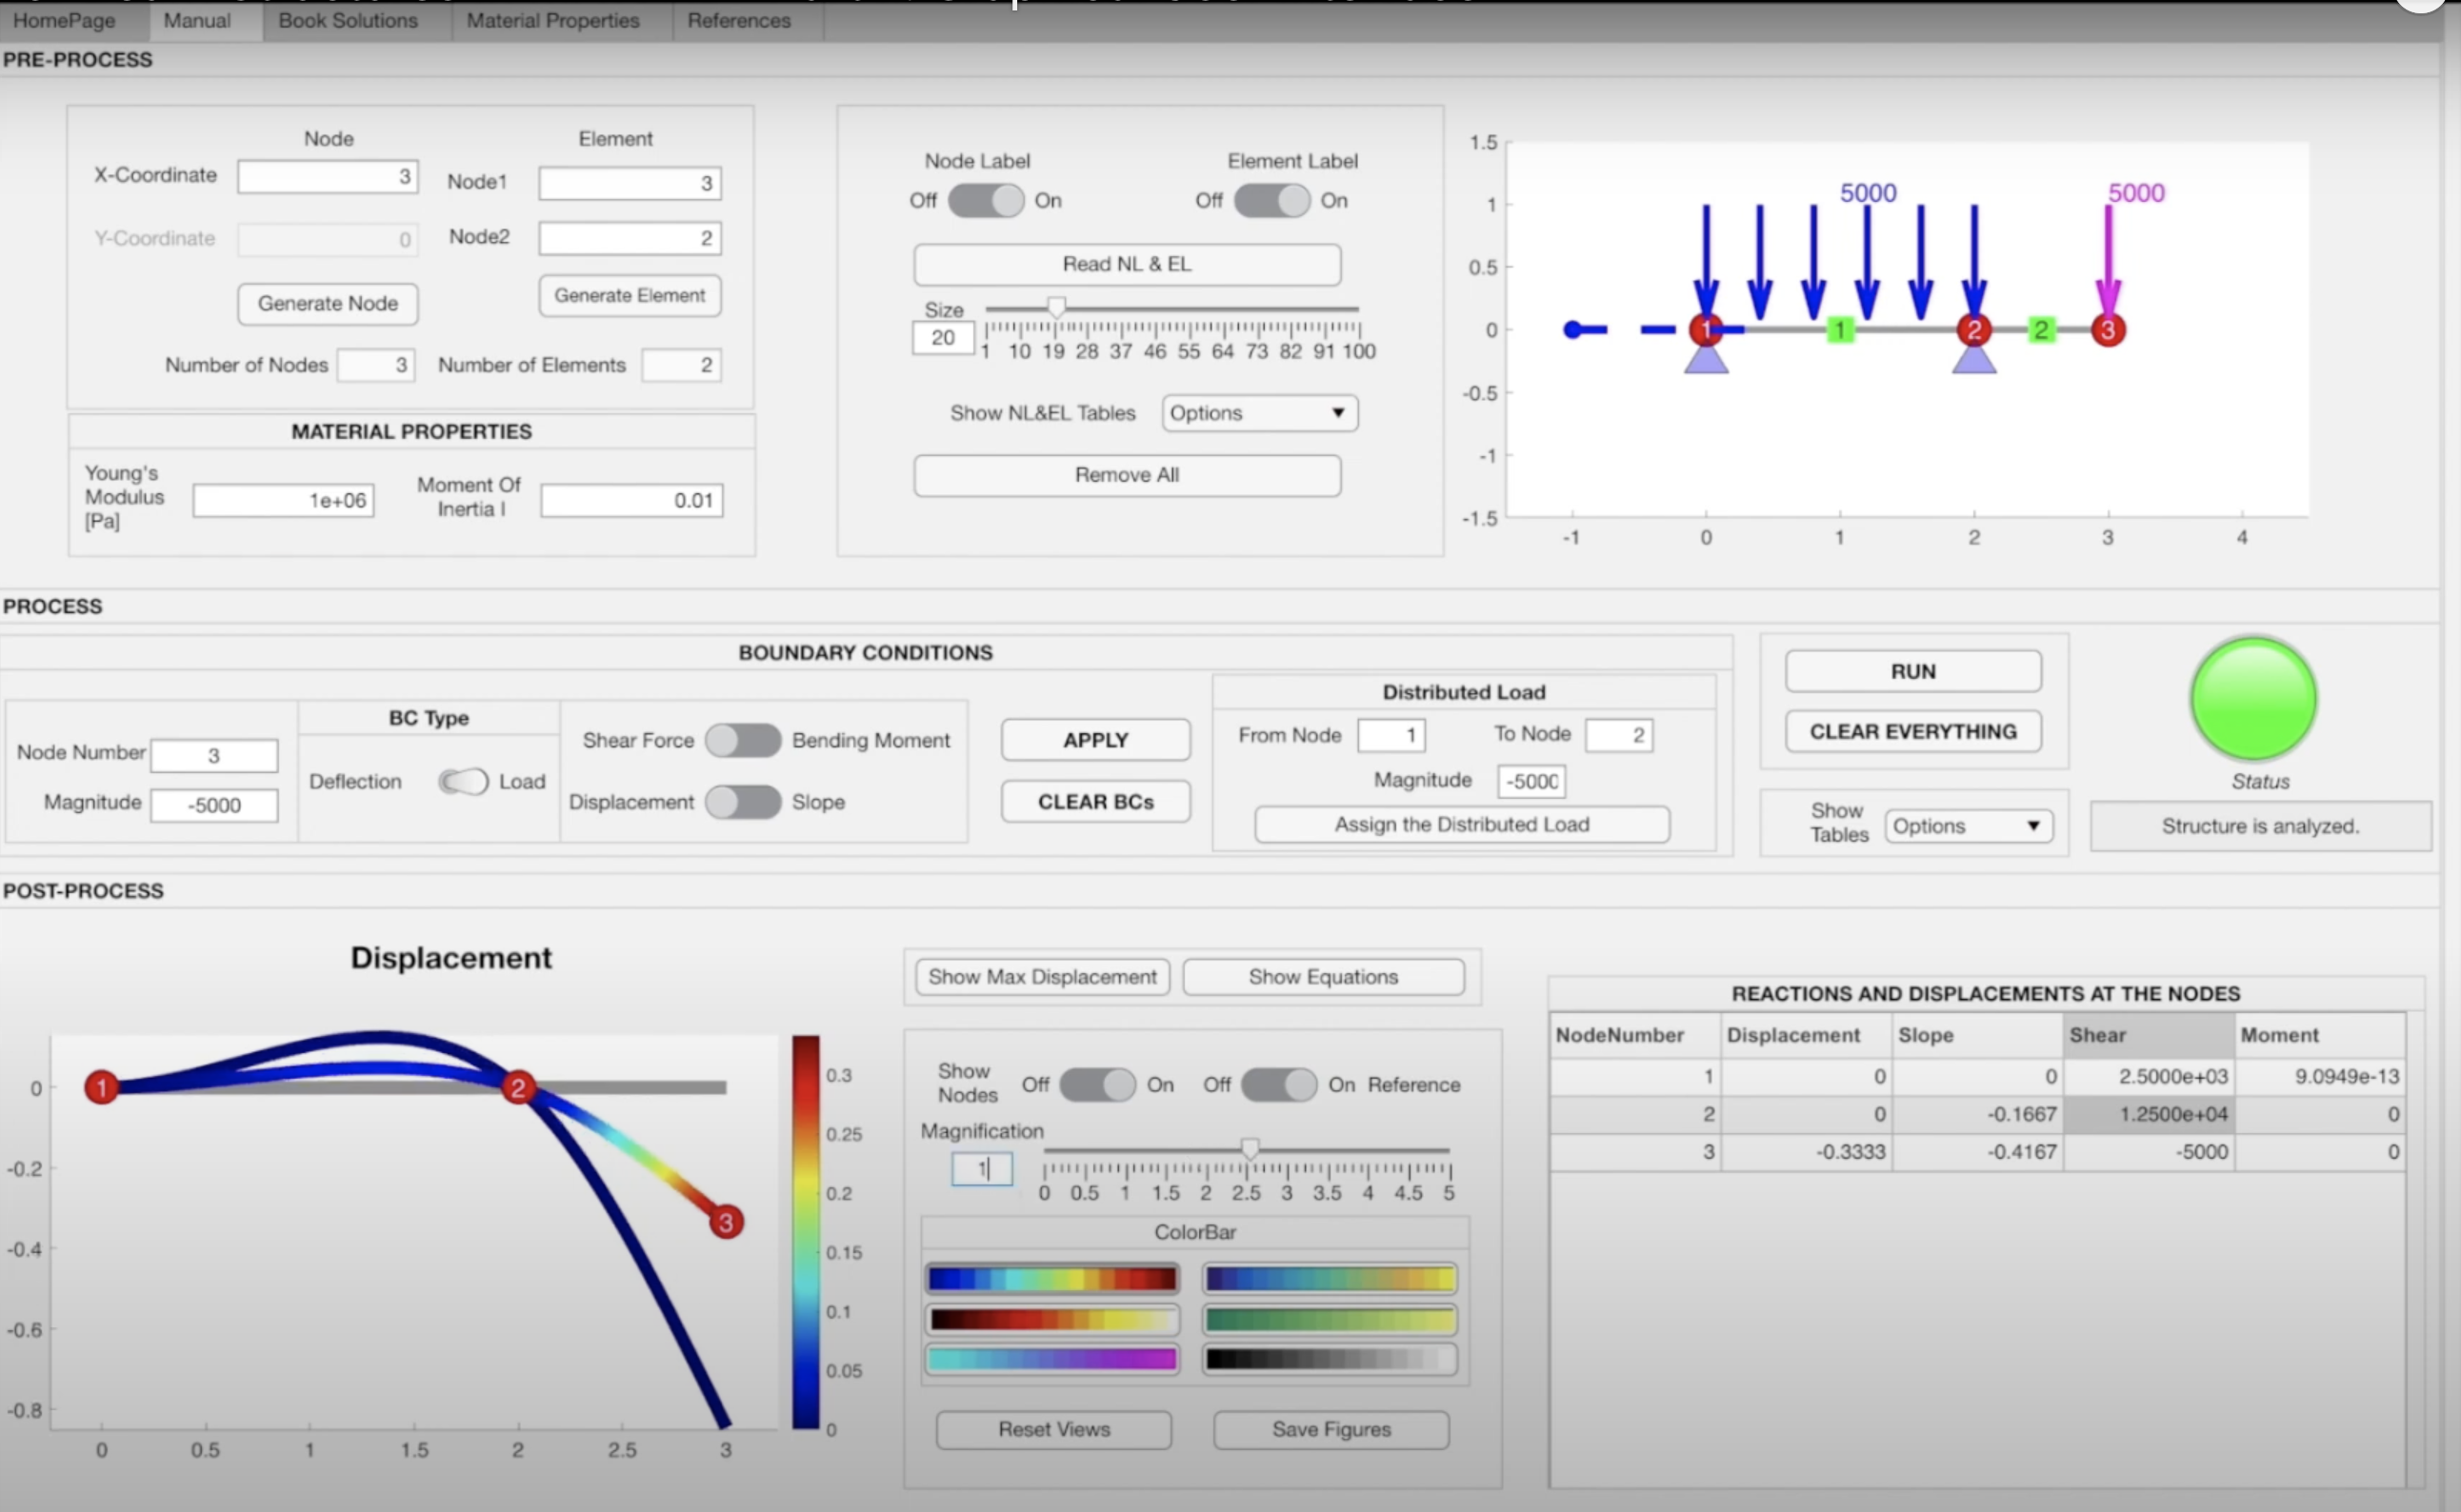Switch to the Book Solutions tab
This screenshot has height=1512, width=2461.
[347, 20]
